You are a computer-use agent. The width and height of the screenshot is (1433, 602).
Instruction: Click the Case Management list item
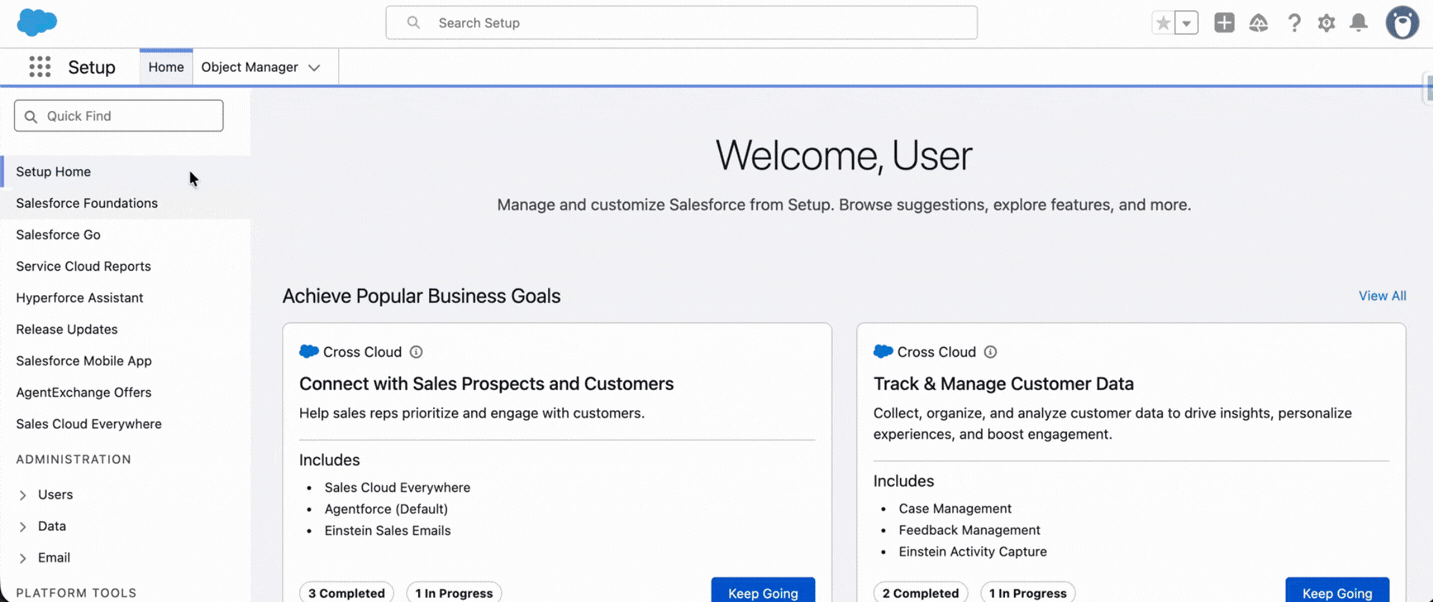click(955, 509)
